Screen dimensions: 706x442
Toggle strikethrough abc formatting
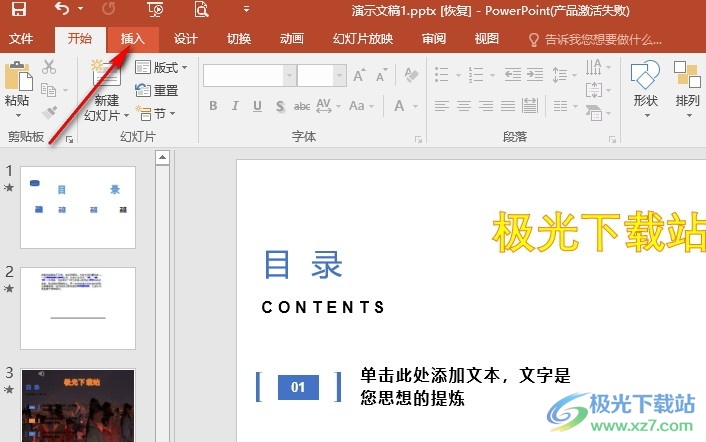click(x=302, y=106)
